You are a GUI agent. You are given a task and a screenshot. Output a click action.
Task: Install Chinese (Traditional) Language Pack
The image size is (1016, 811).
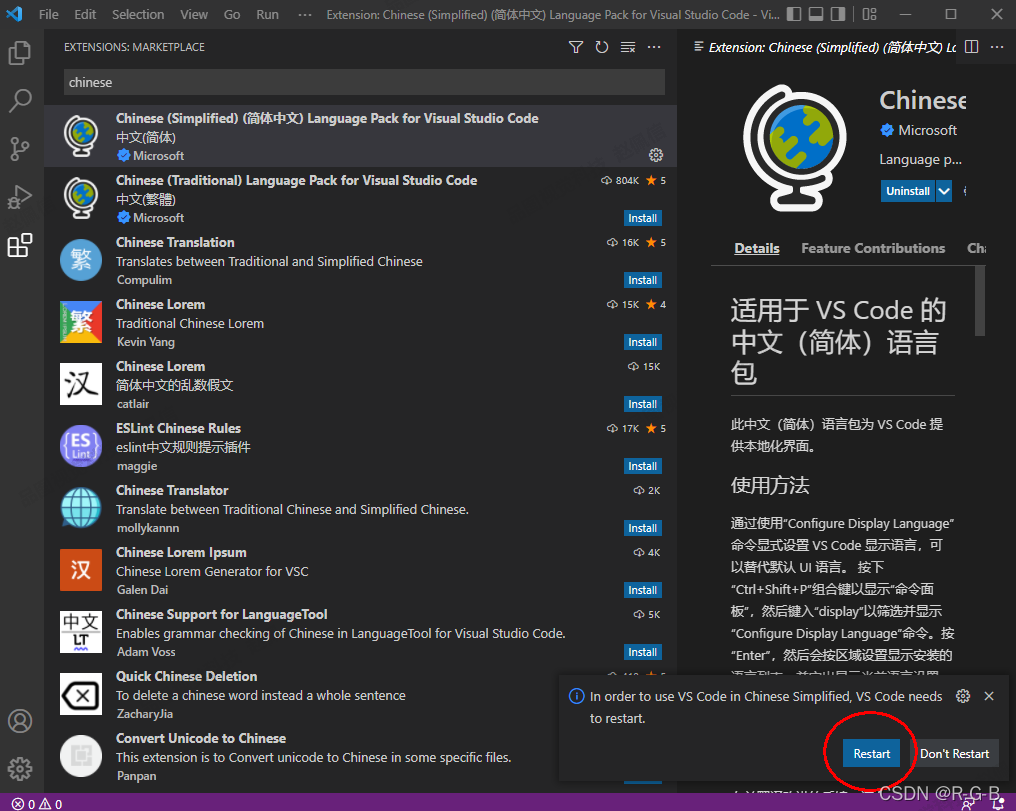point(642,218)
